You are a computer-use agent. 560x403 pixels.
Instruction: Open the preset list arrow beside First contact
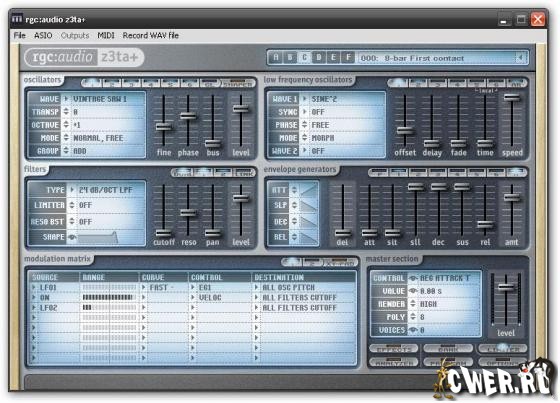pyautogui.click(x=520, y=58)
